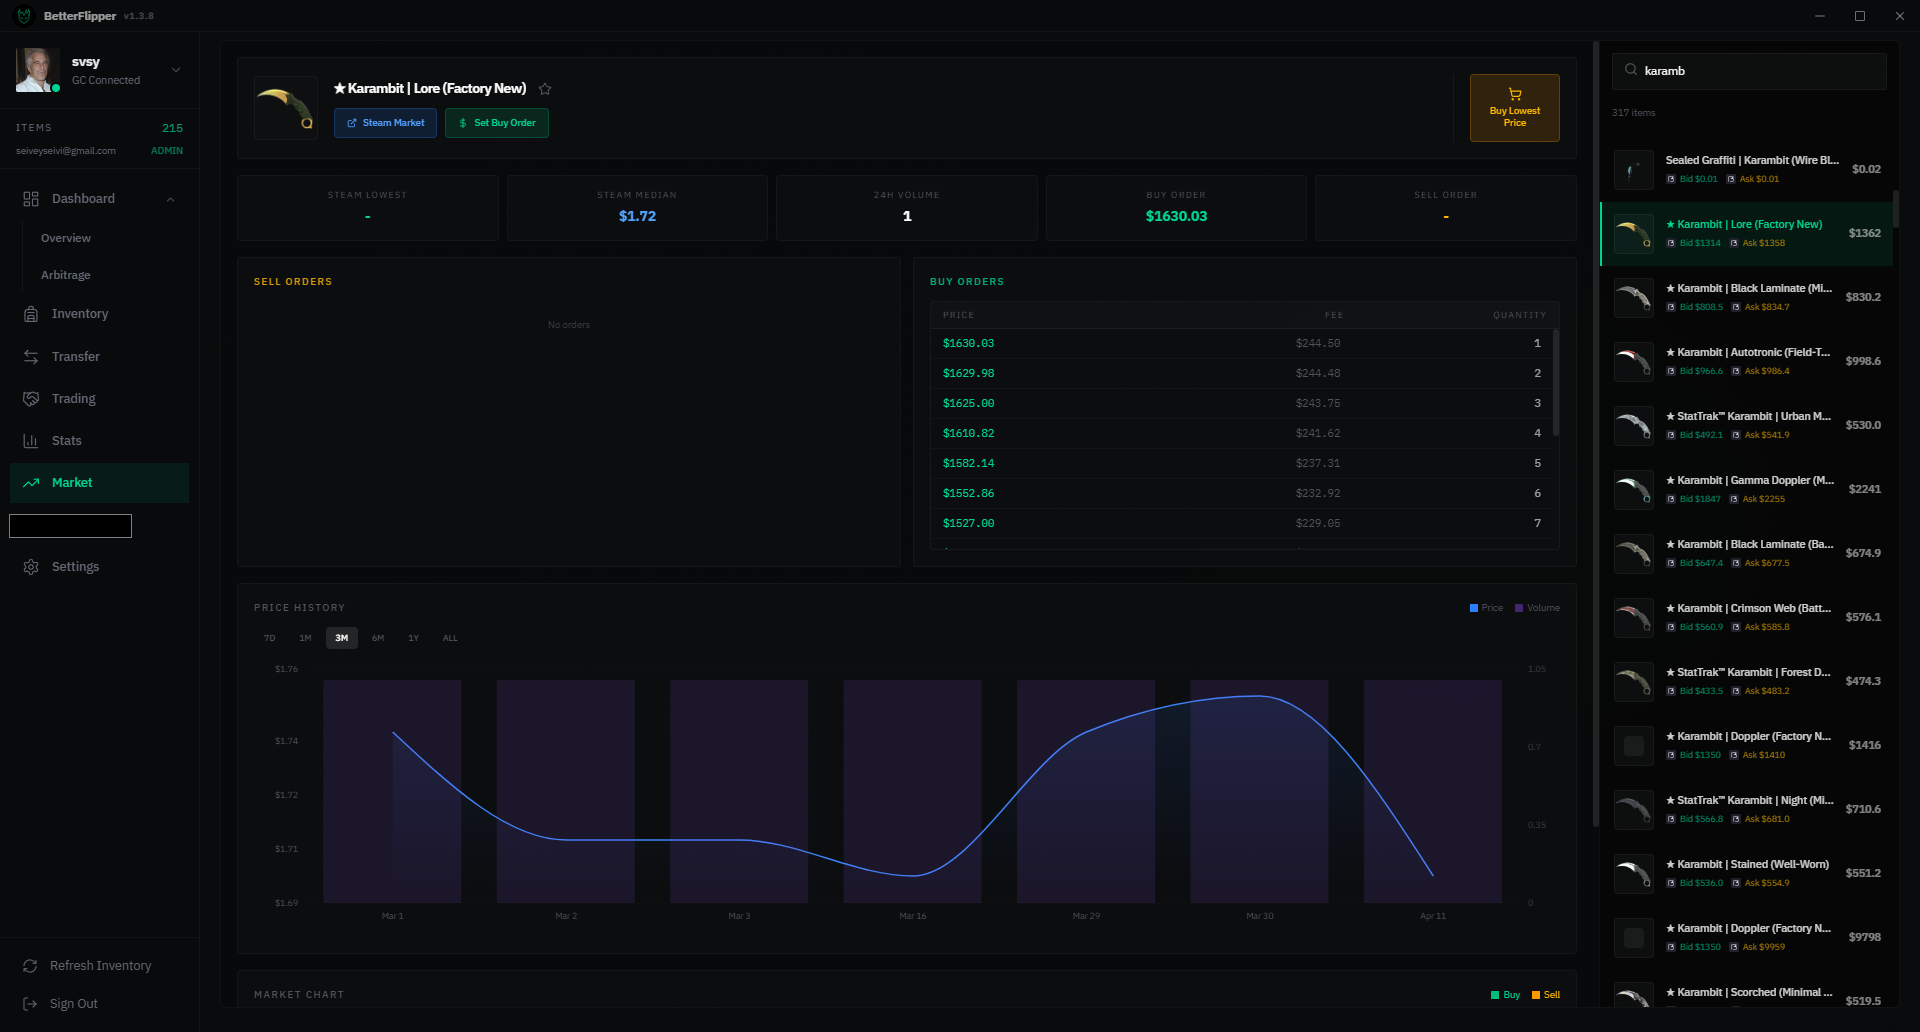Select Karambit Black Laminate in the results list
The width and height of the screenshot is (1920, 1032).
[x=1750, y=297]
